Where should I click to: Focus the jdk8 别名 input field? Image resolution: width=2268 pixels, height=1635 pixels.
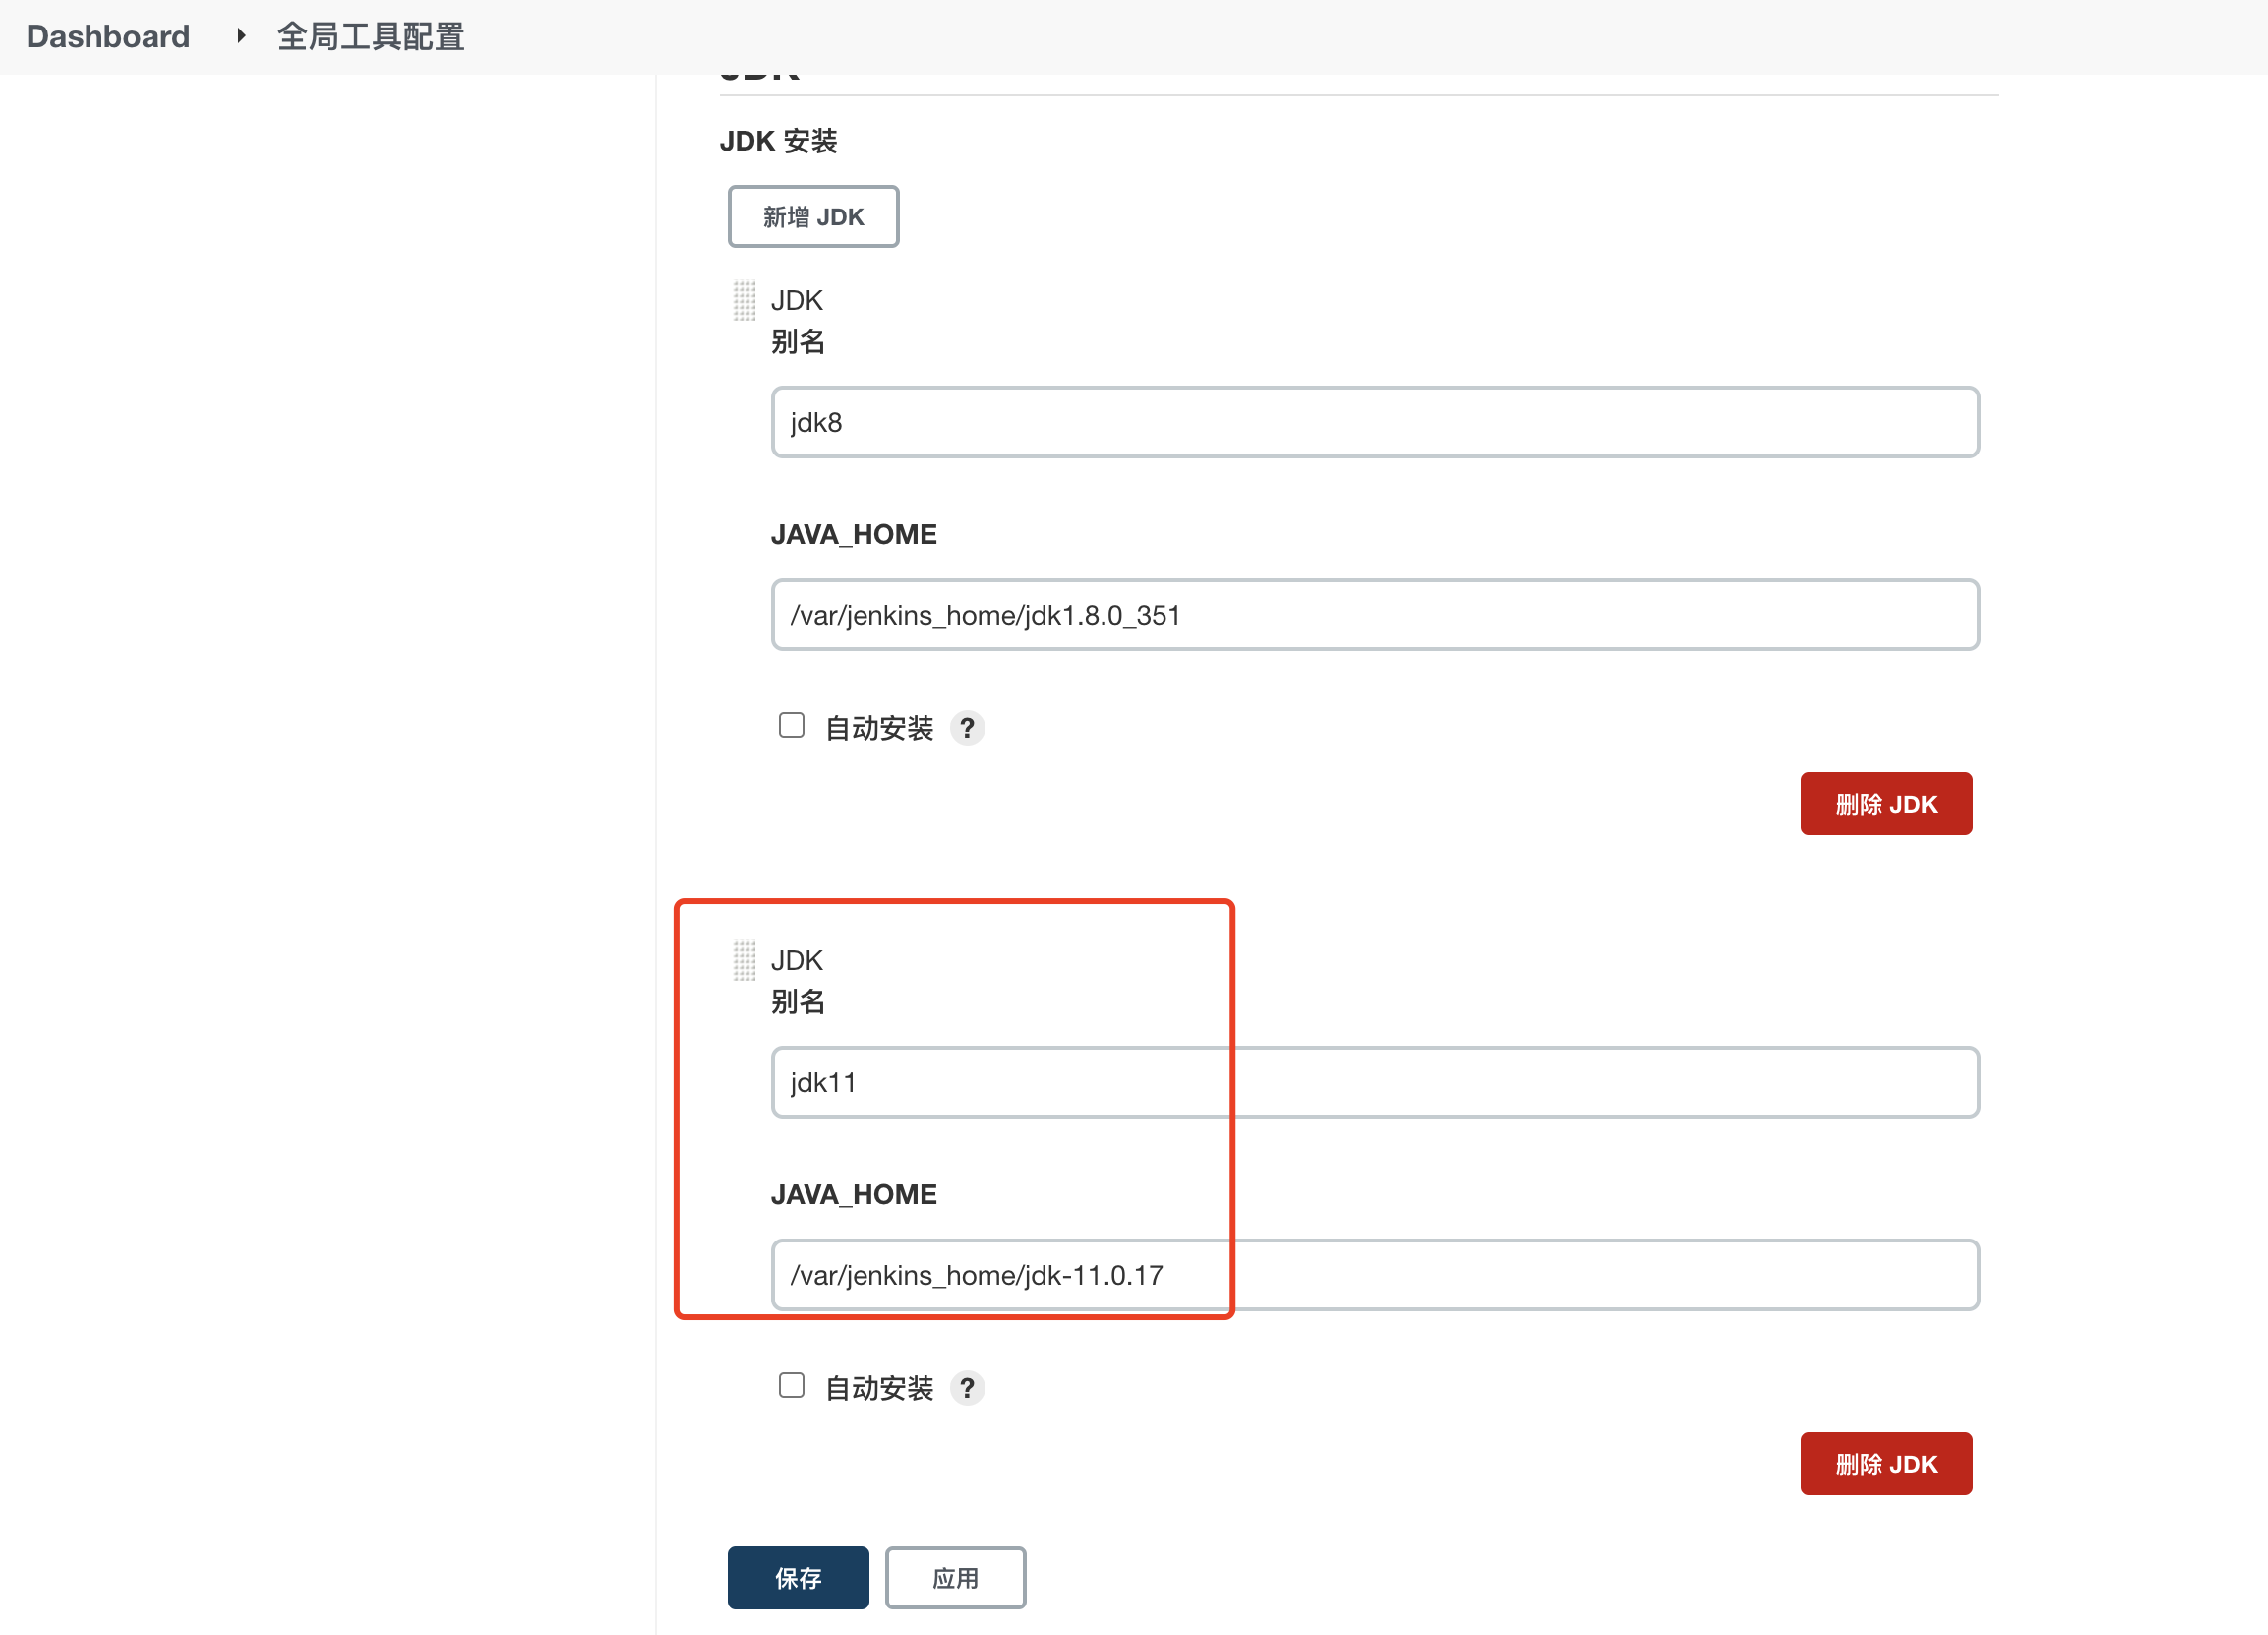1374,422
